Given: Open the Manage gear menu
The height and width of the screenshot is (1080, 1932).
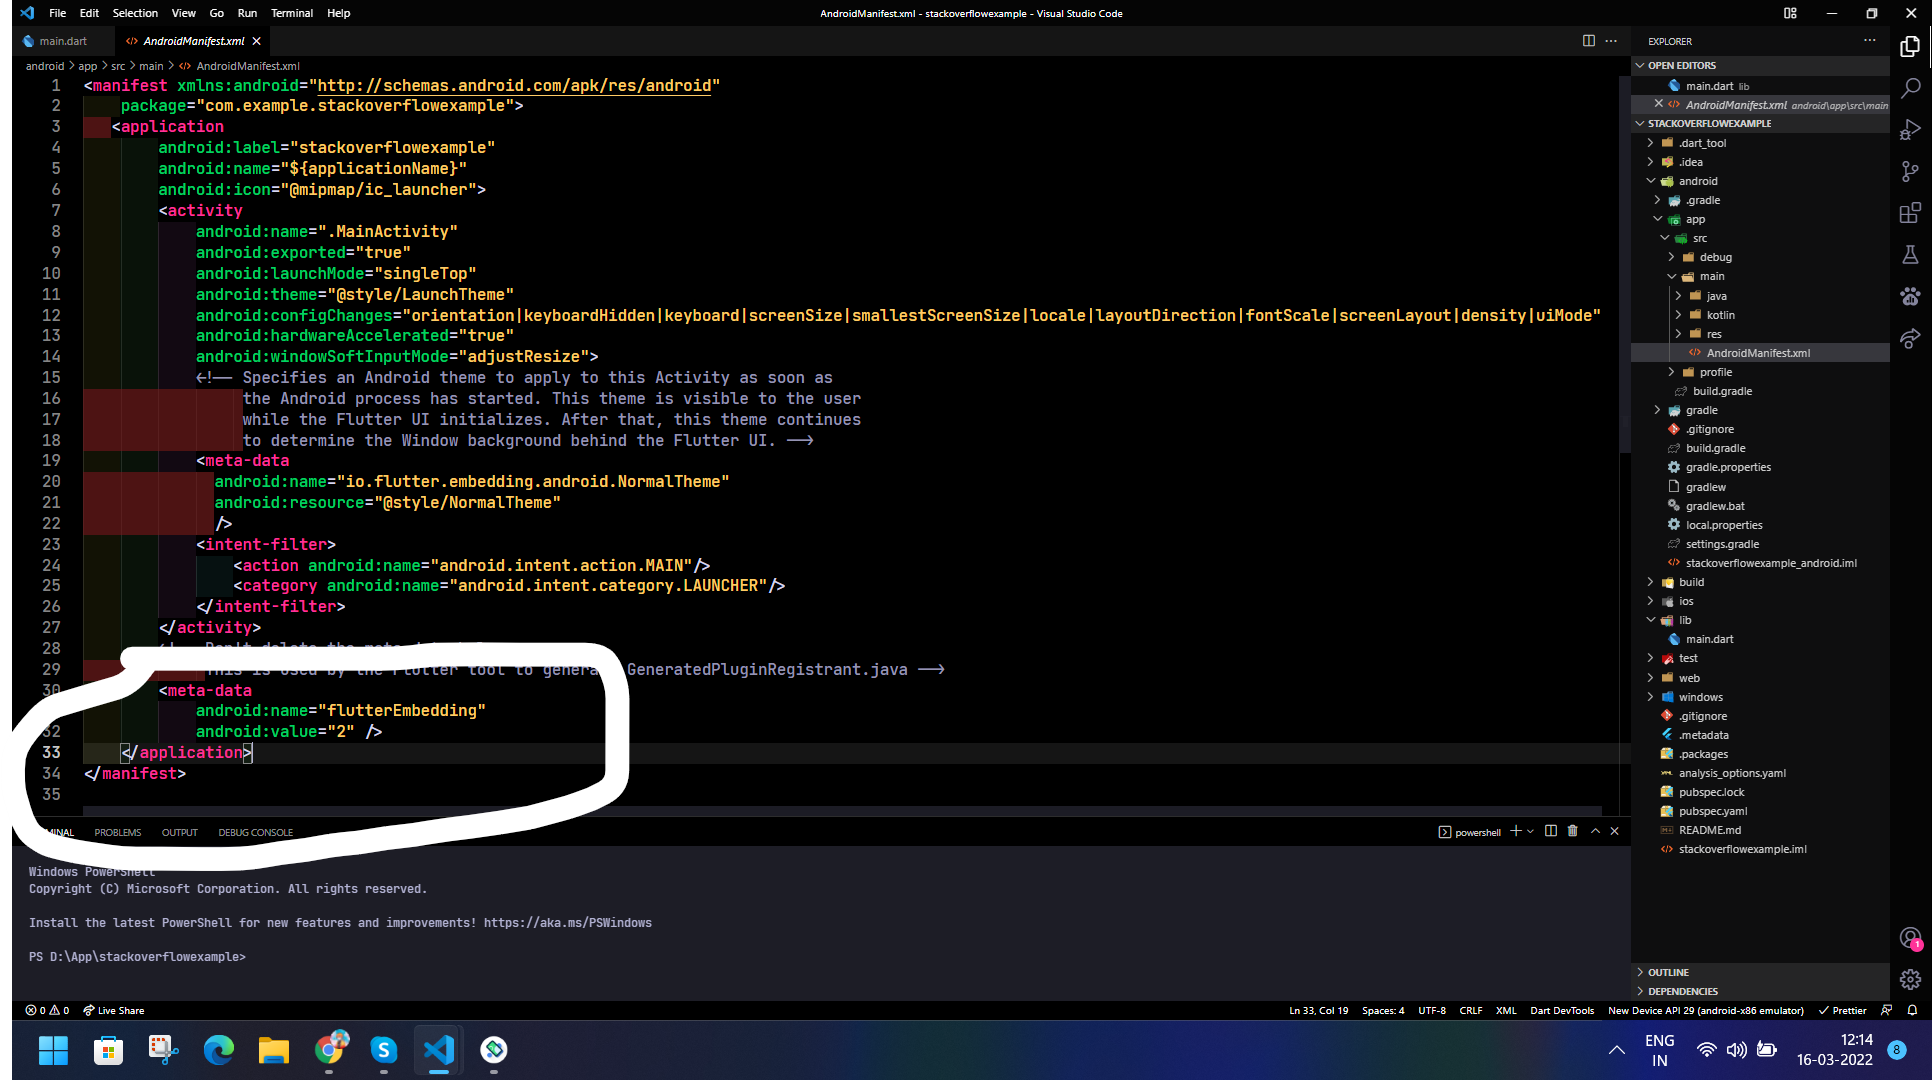Looking at the screenshot, I should pyautogui.click(x=1910, y=980).
